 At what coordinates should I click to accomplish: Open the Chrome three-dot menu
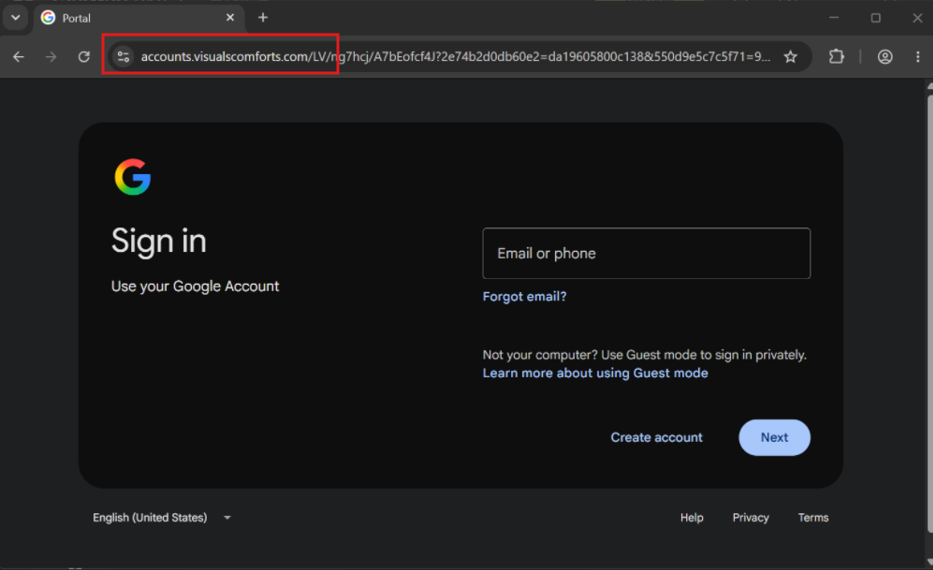pos(918,57)
